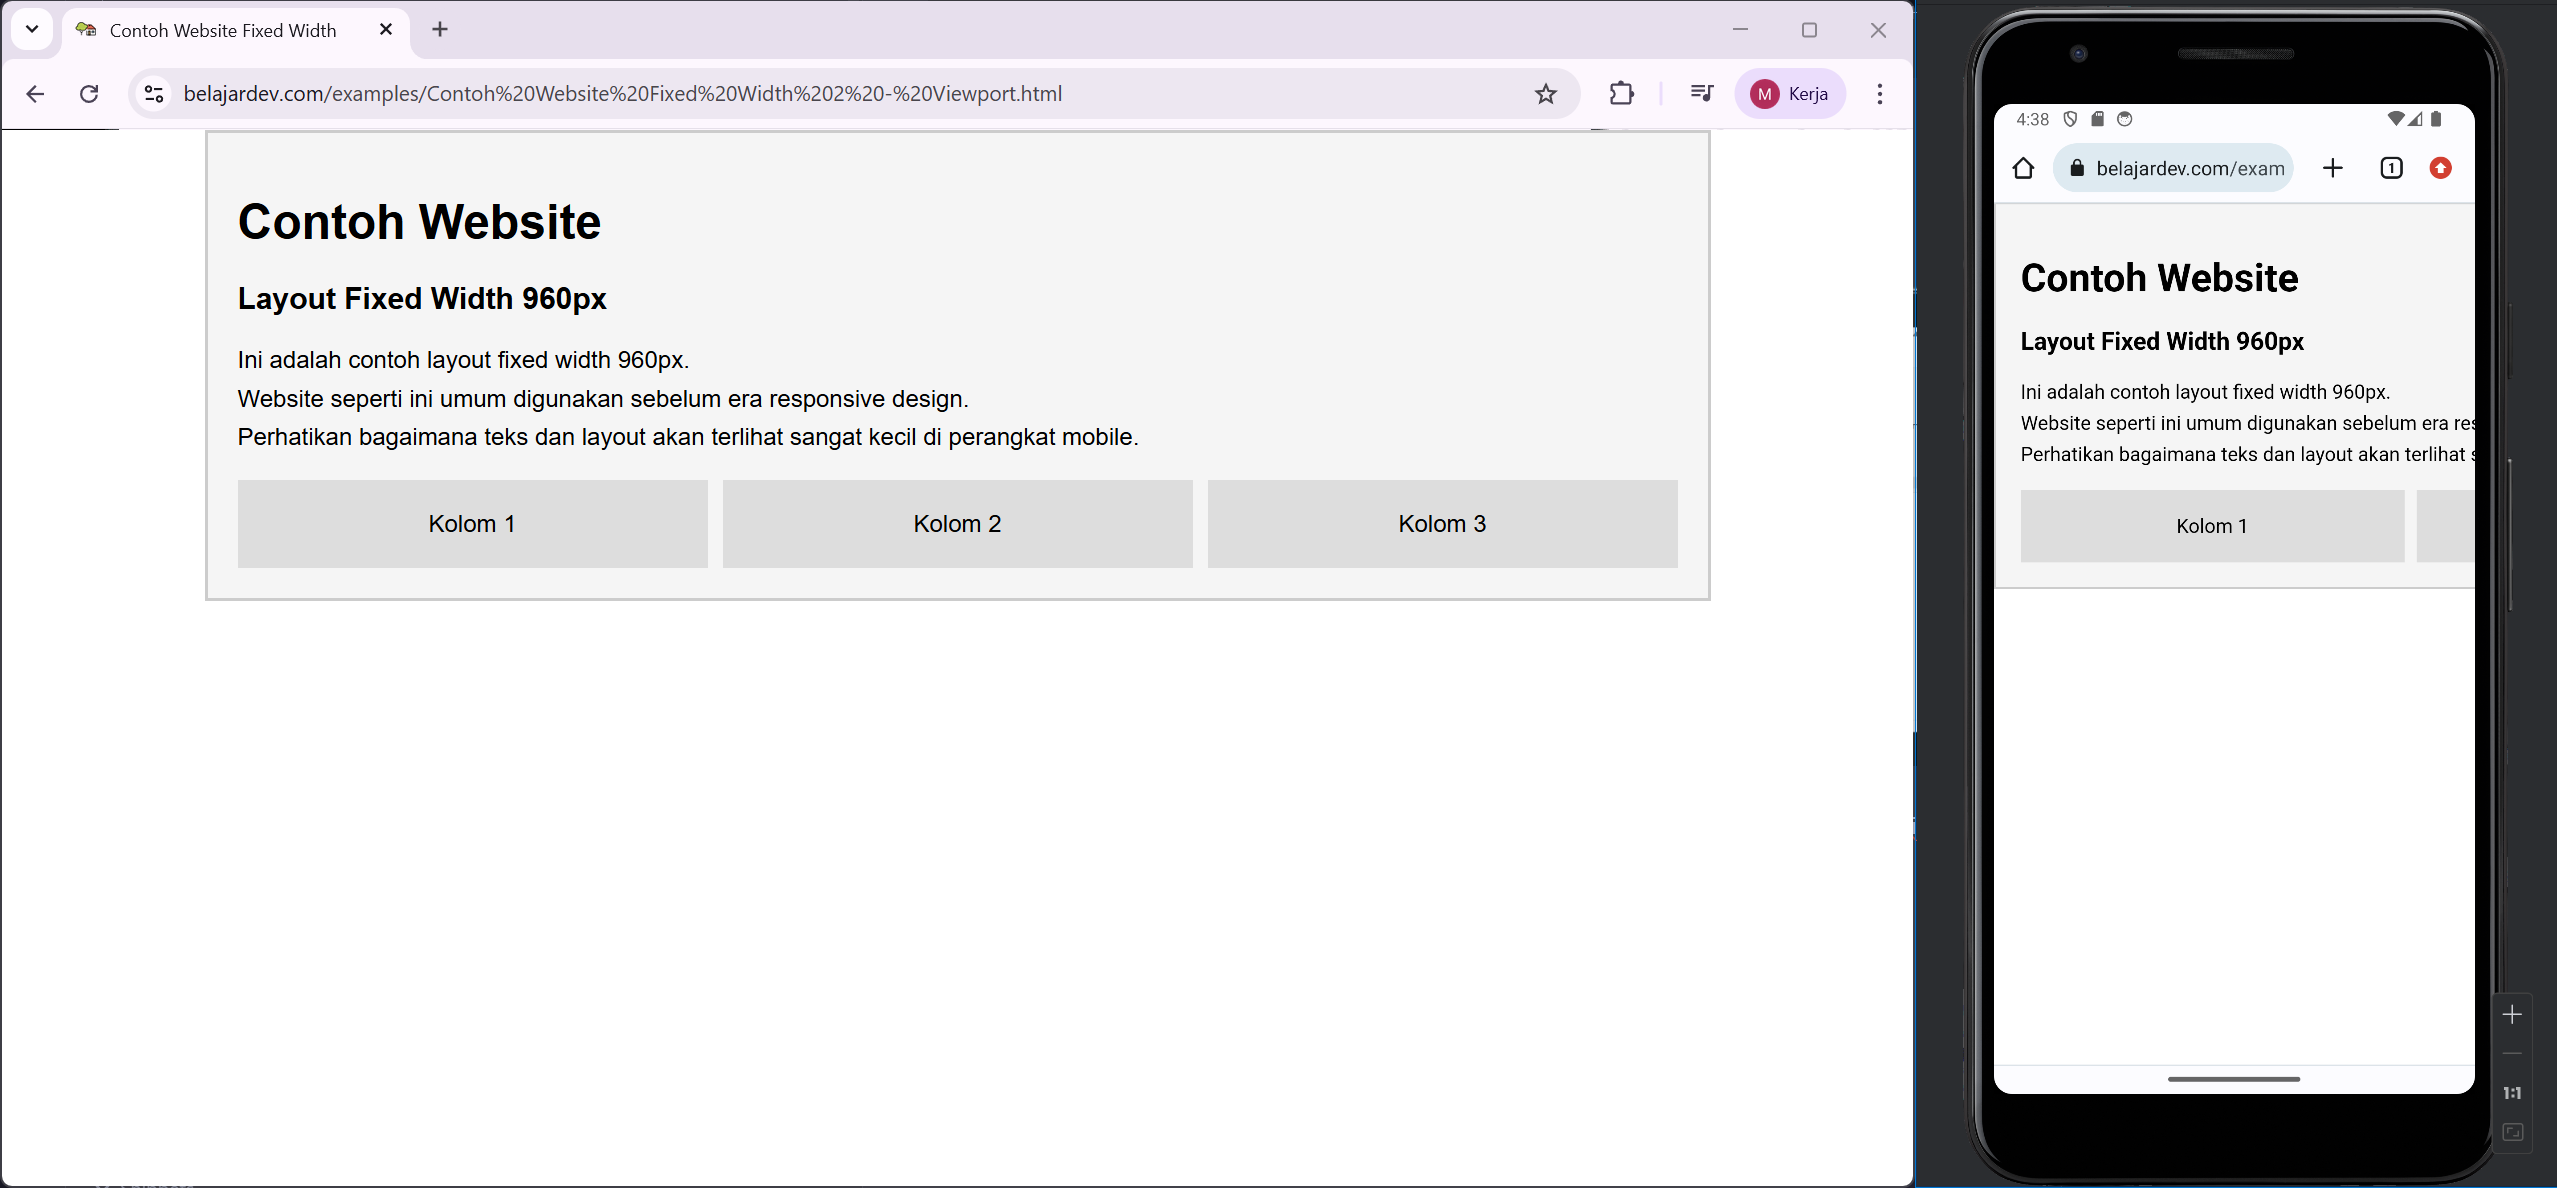Tap the red Chrome update icon
Image resolution: width=2557 pixels, height=1188 pixels.
coord(2440,168)
